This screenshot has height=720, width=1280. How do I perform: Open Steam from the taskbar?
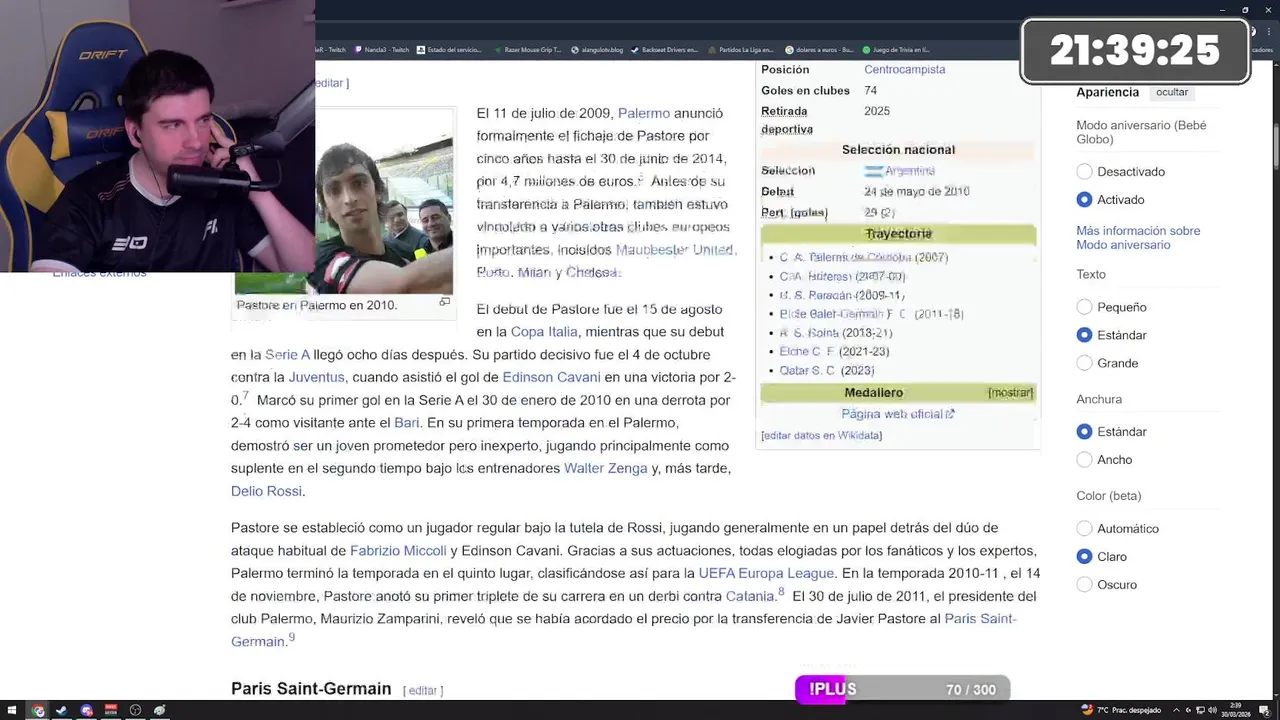62,711
